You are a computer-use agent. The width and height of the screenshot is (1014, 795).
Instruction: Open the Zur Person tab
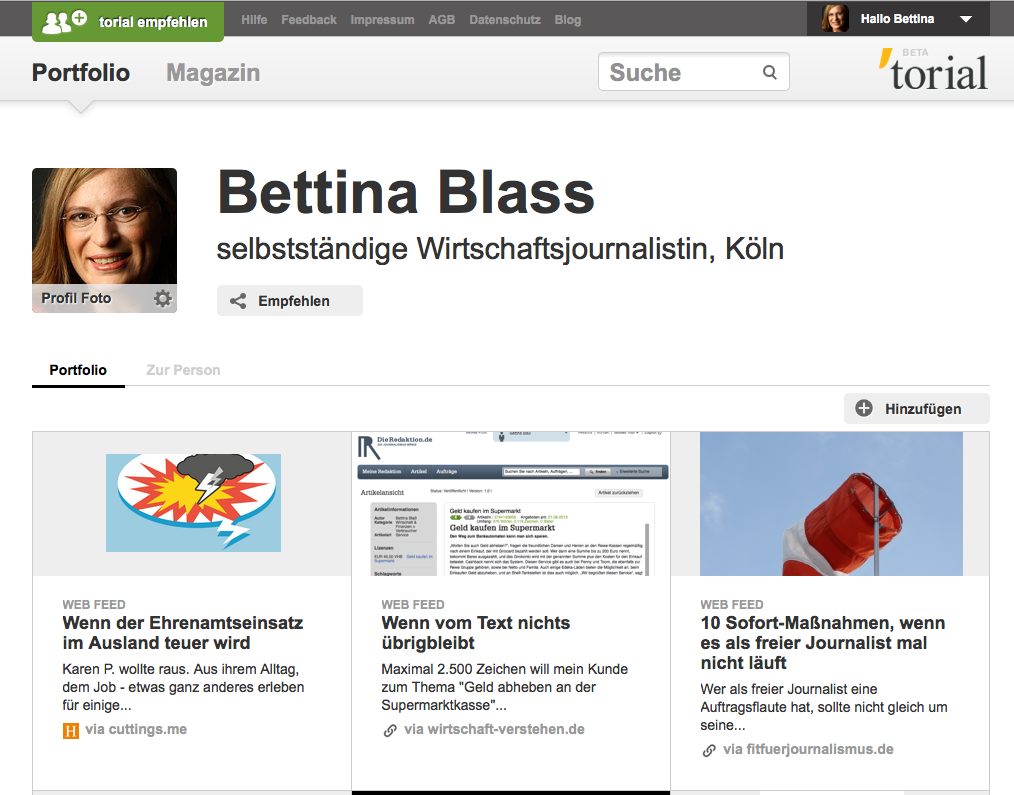[183, 369]
